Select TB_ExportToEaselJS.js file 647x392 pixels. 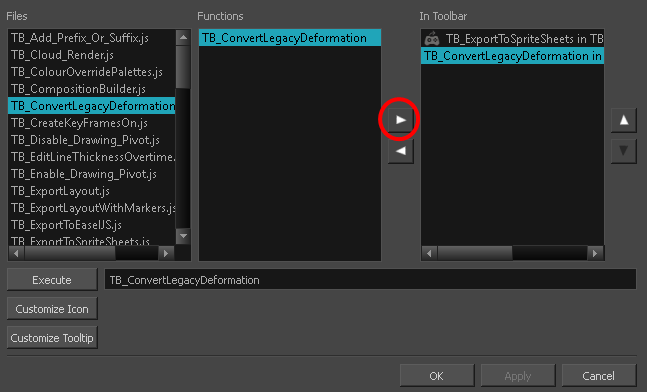(x=92, y=225)
